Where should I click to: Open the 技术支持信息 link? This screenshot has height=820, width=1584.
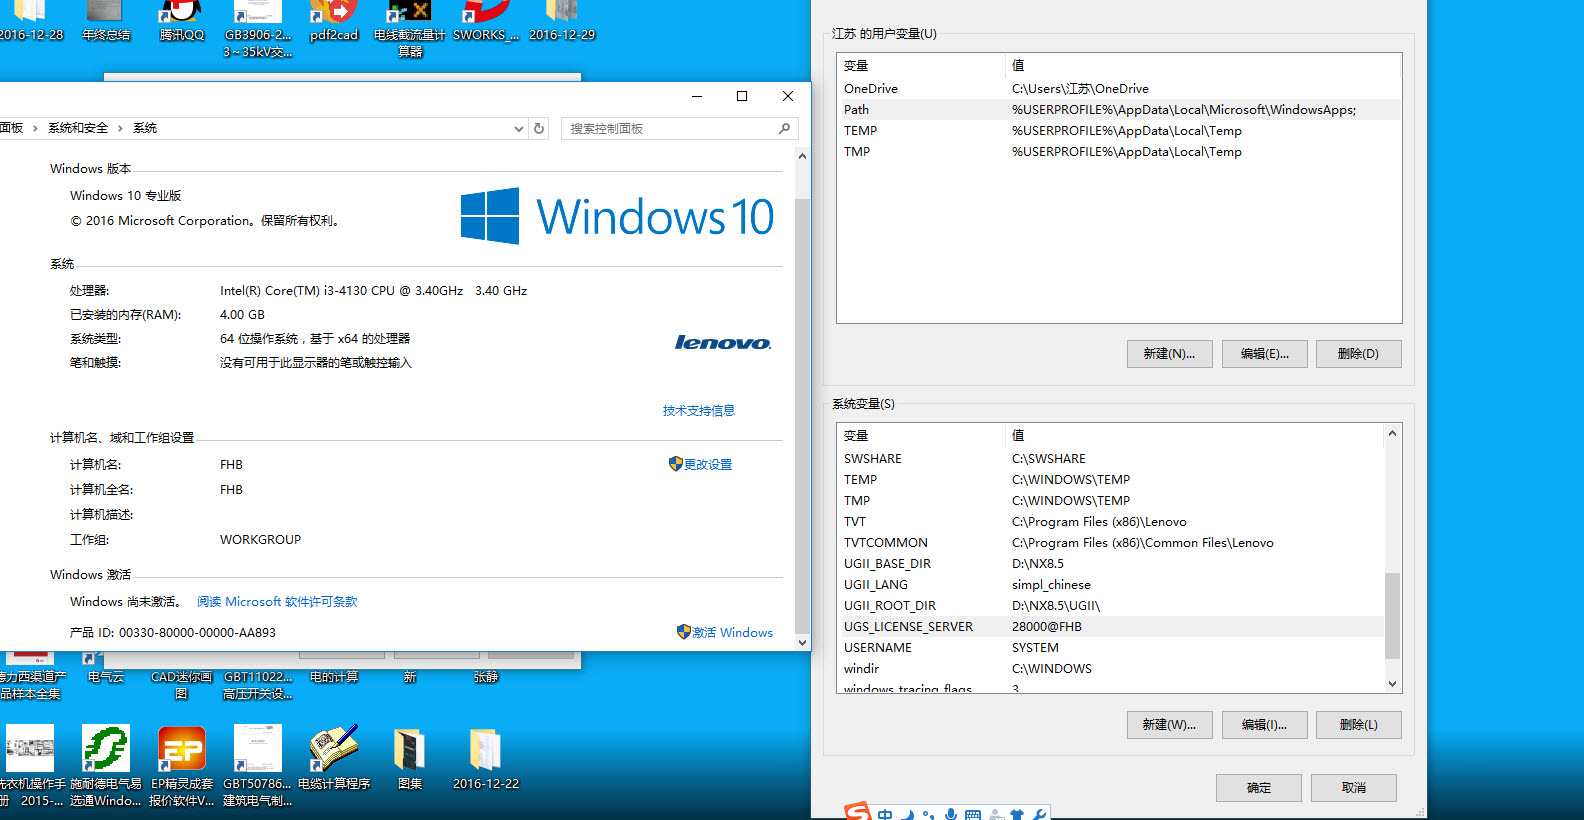click(698, 411)
